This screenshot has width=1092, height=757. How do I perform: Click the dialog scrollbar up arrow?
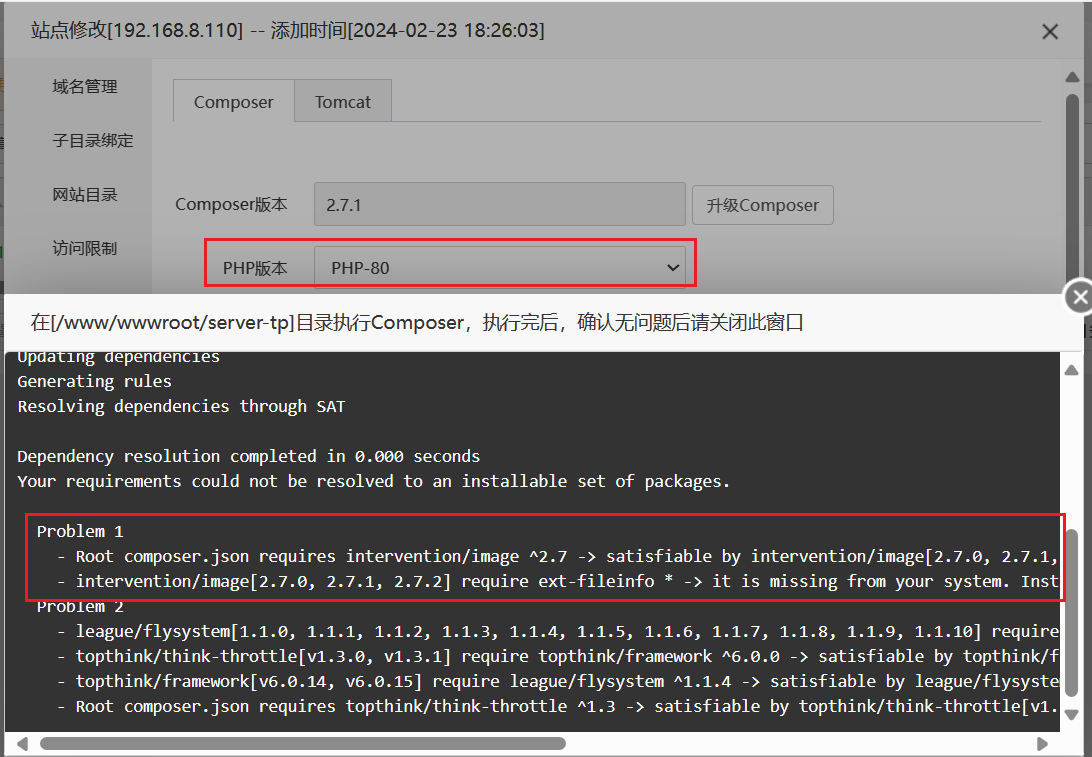click(1072, 77)
